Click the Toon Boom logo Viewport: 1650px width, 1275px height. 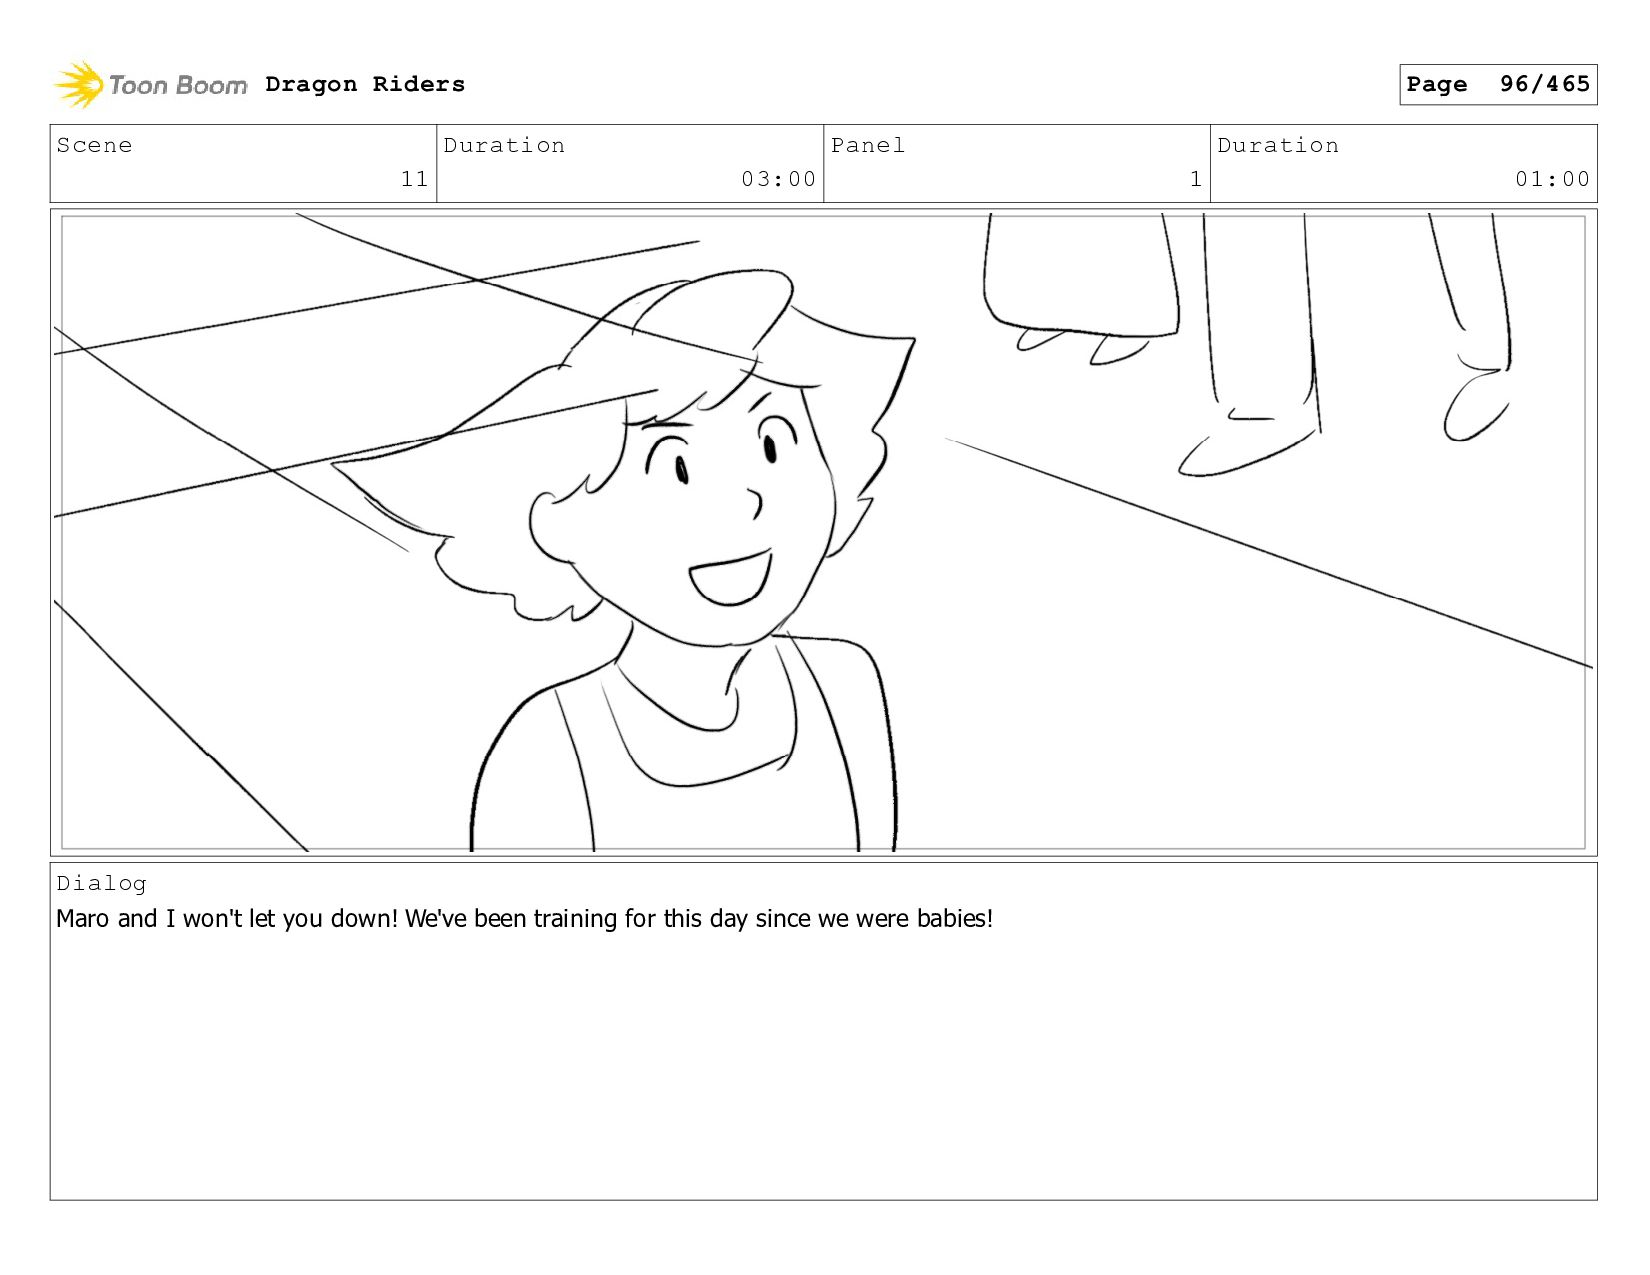[x=150, y=85]
